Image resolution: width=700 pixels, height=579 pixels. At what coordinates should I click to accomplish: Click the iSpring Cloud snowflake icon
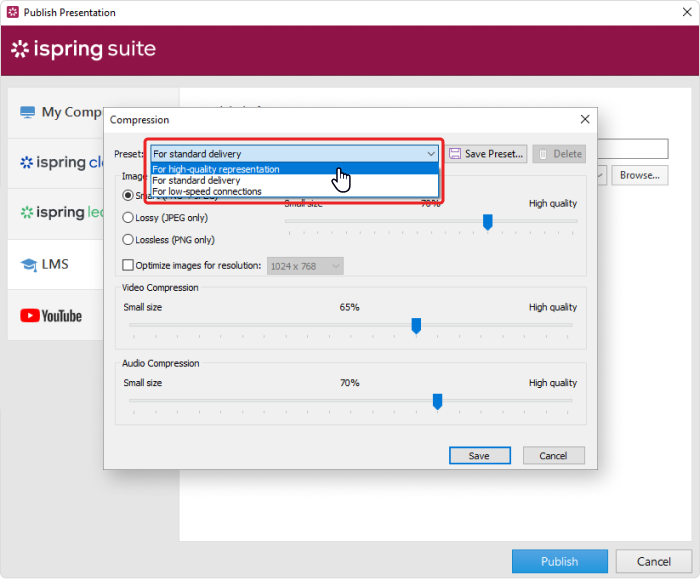click(x=27, y=162)
